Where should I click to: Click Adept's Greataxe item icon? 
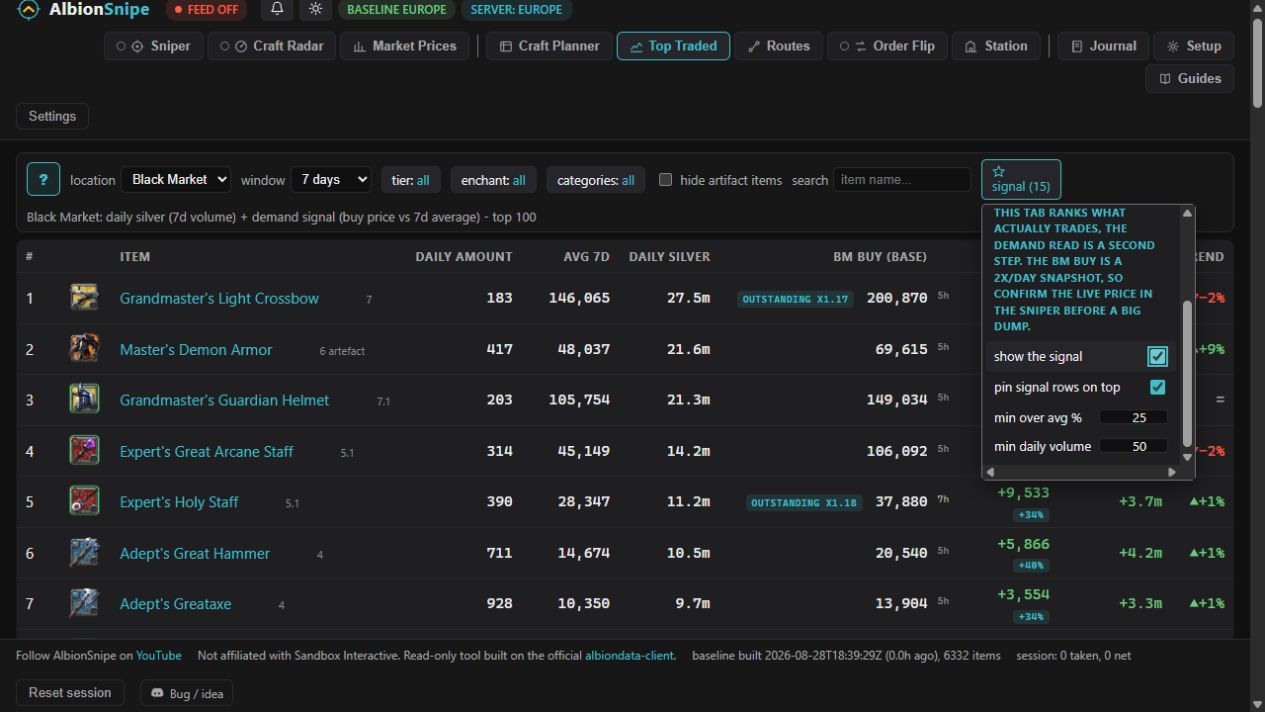tap(84, 603)
